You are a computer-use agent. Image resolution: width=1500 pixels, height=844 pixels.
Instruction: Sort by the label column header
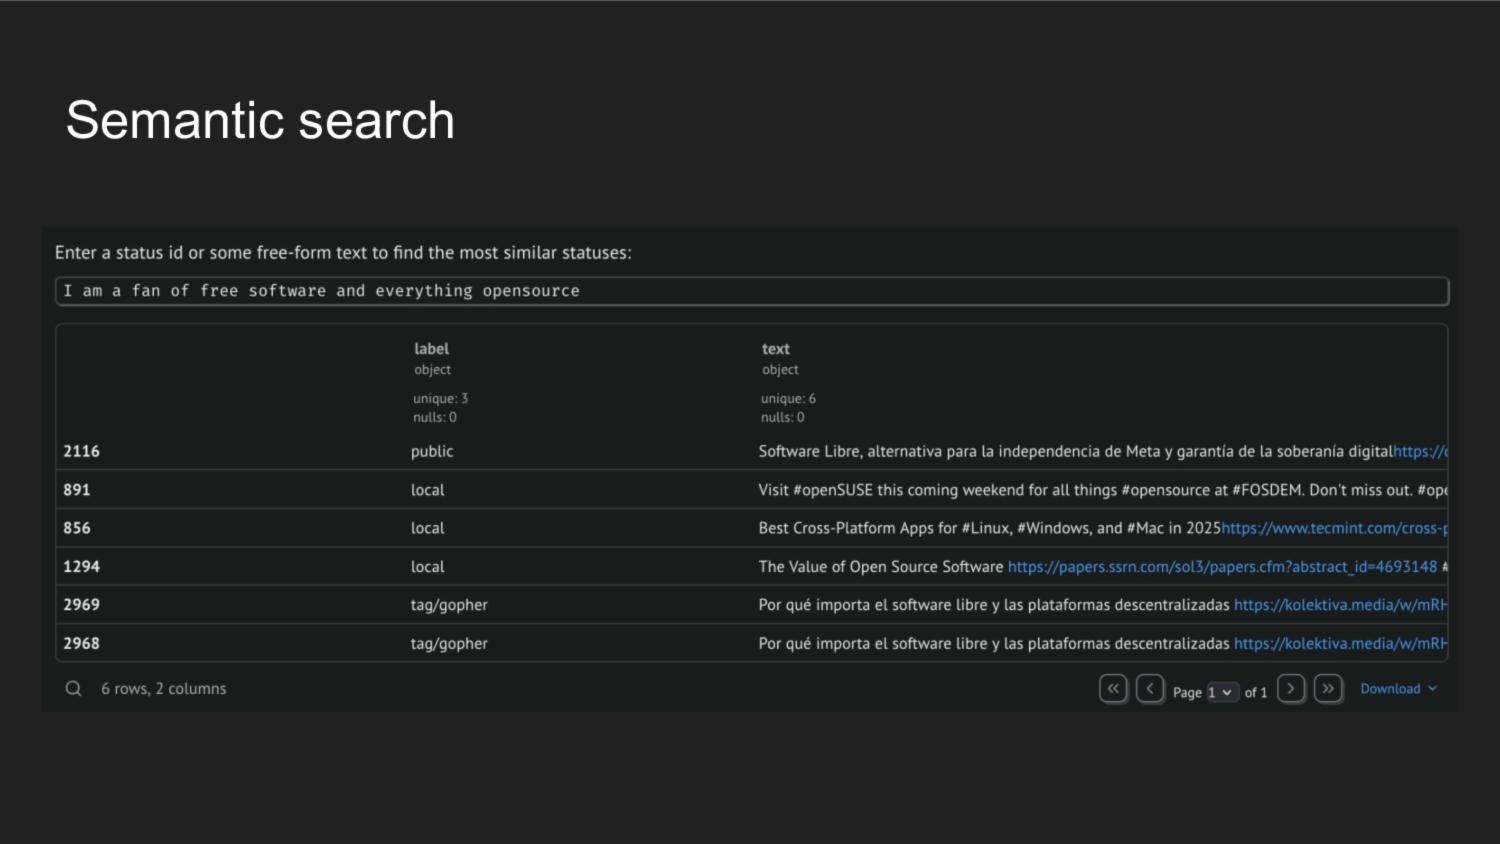tap(431, 349)
